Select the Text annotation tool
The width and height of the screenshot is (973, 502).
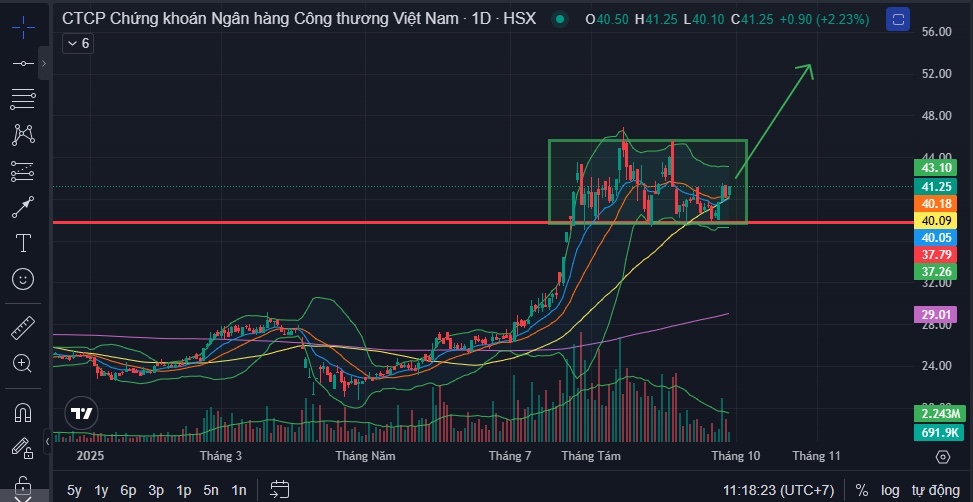(x=23, y=243)
